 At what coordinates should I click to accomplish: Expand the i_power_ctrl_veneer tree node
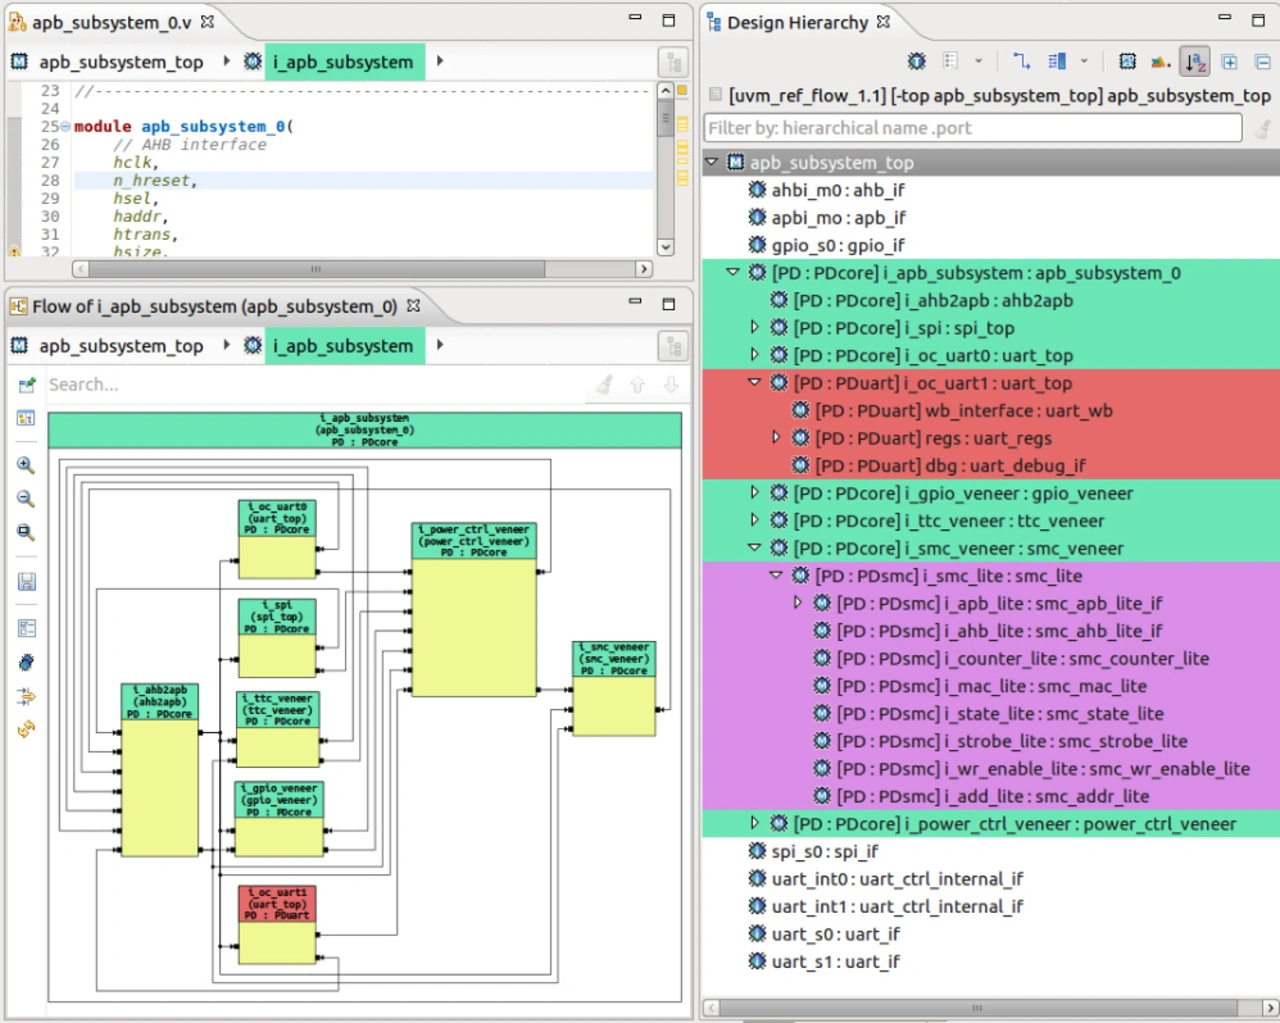pos(755,823)
